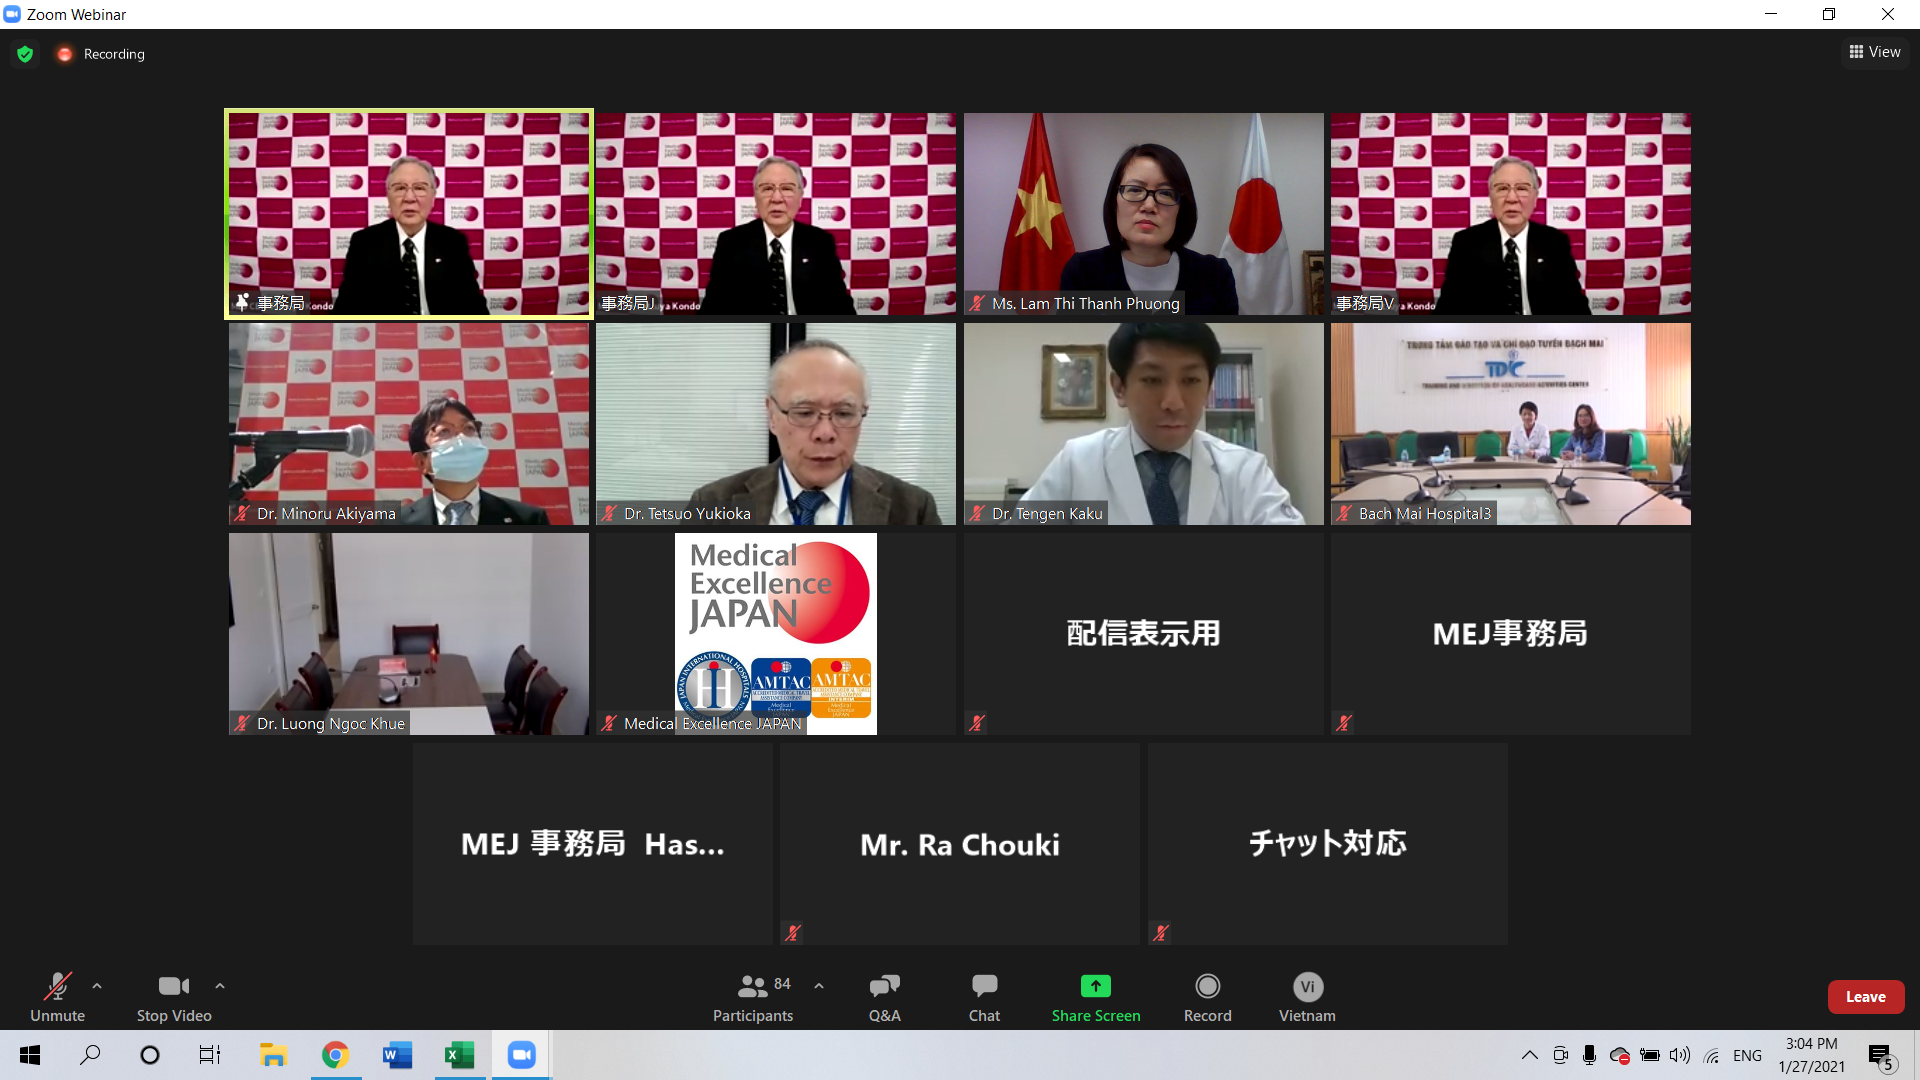Click the Mr. Ra Chouki tile

(x=959, y=844)
